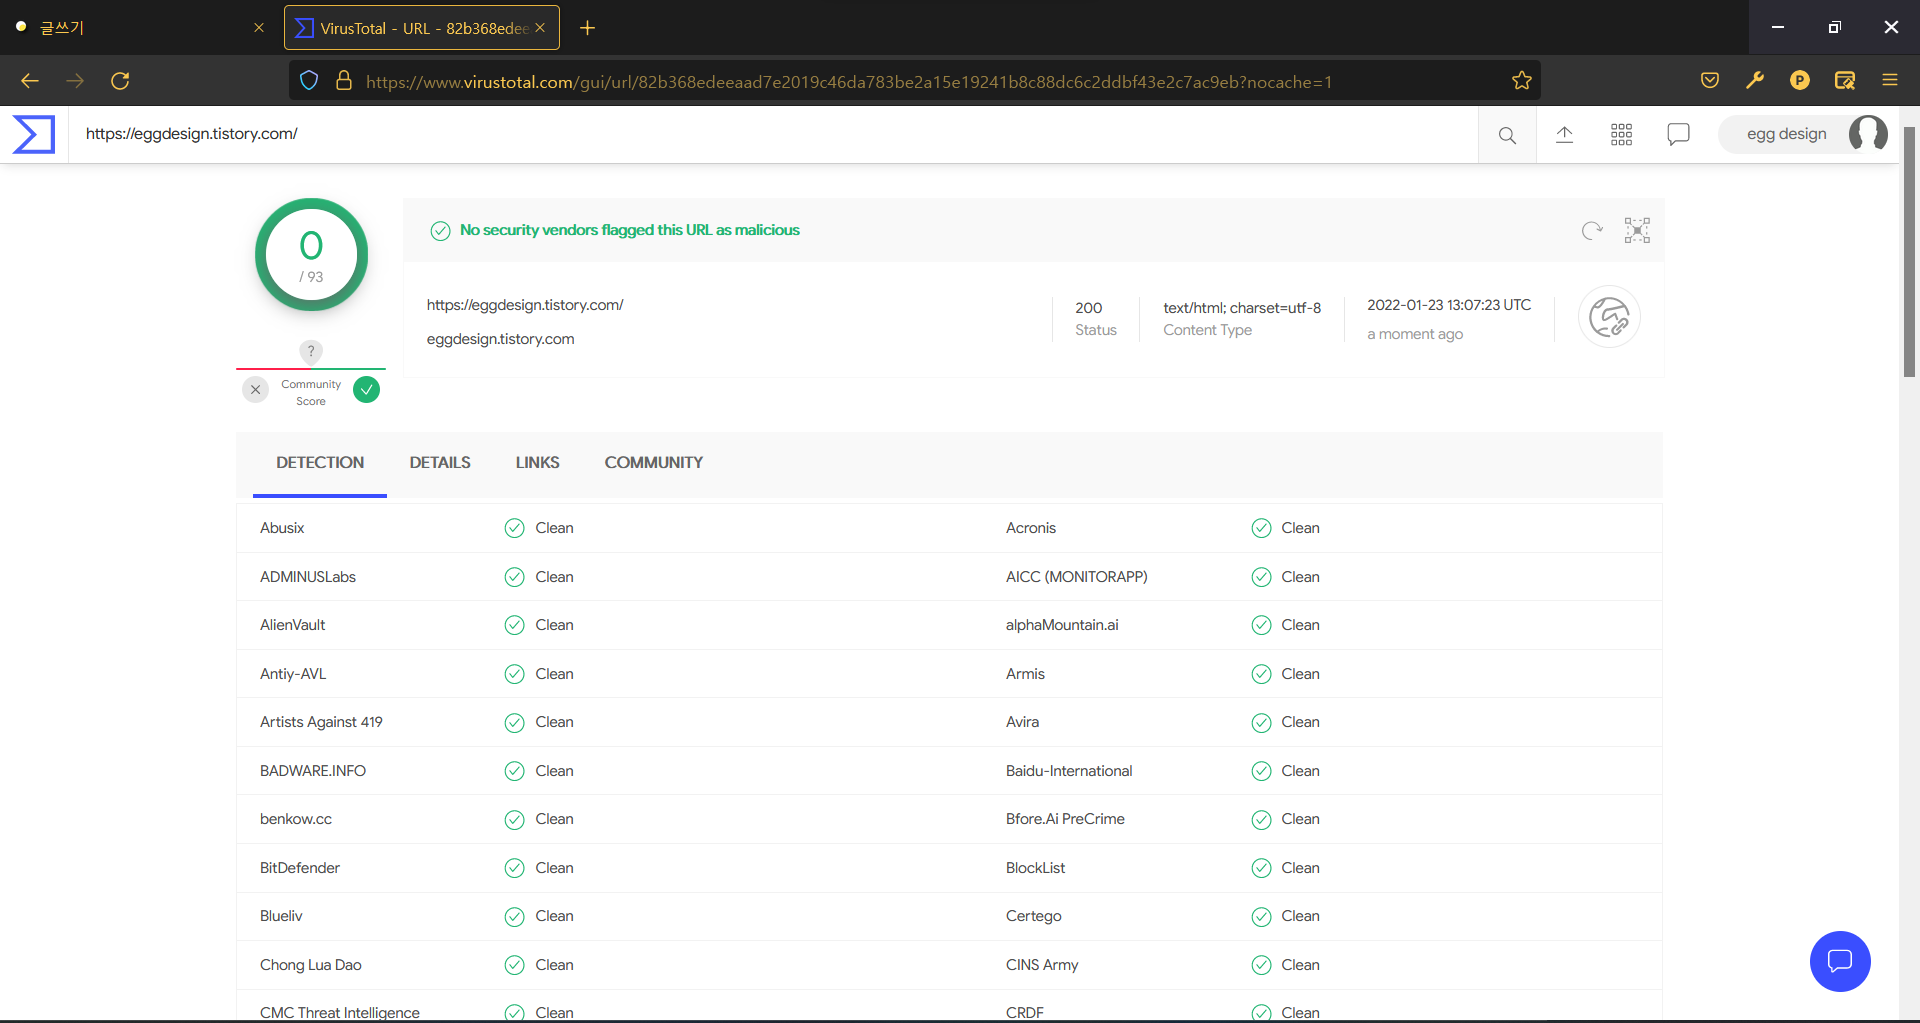1920x1023 pixels.
Task: Click the Bfore.Ai PreCrime vendor name
Action: click(1065, 819)
